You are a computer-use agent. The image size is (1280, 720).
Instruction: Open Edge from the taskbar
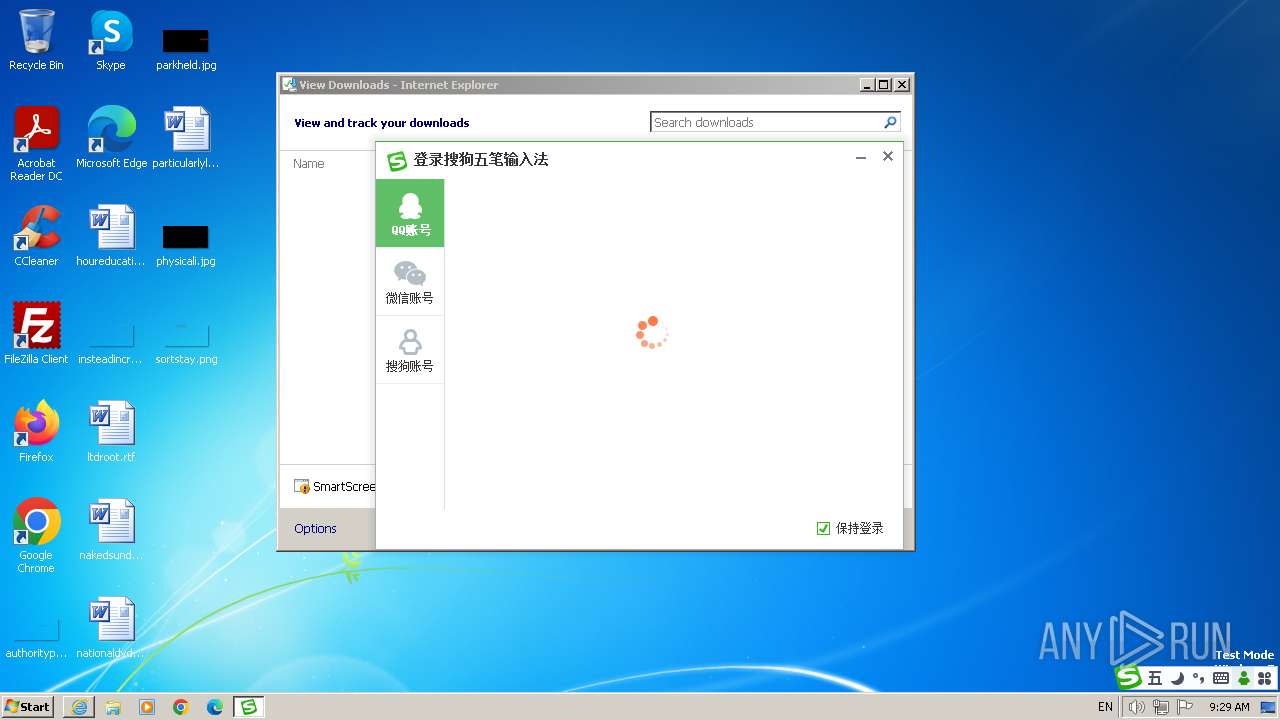click(215, 707)
